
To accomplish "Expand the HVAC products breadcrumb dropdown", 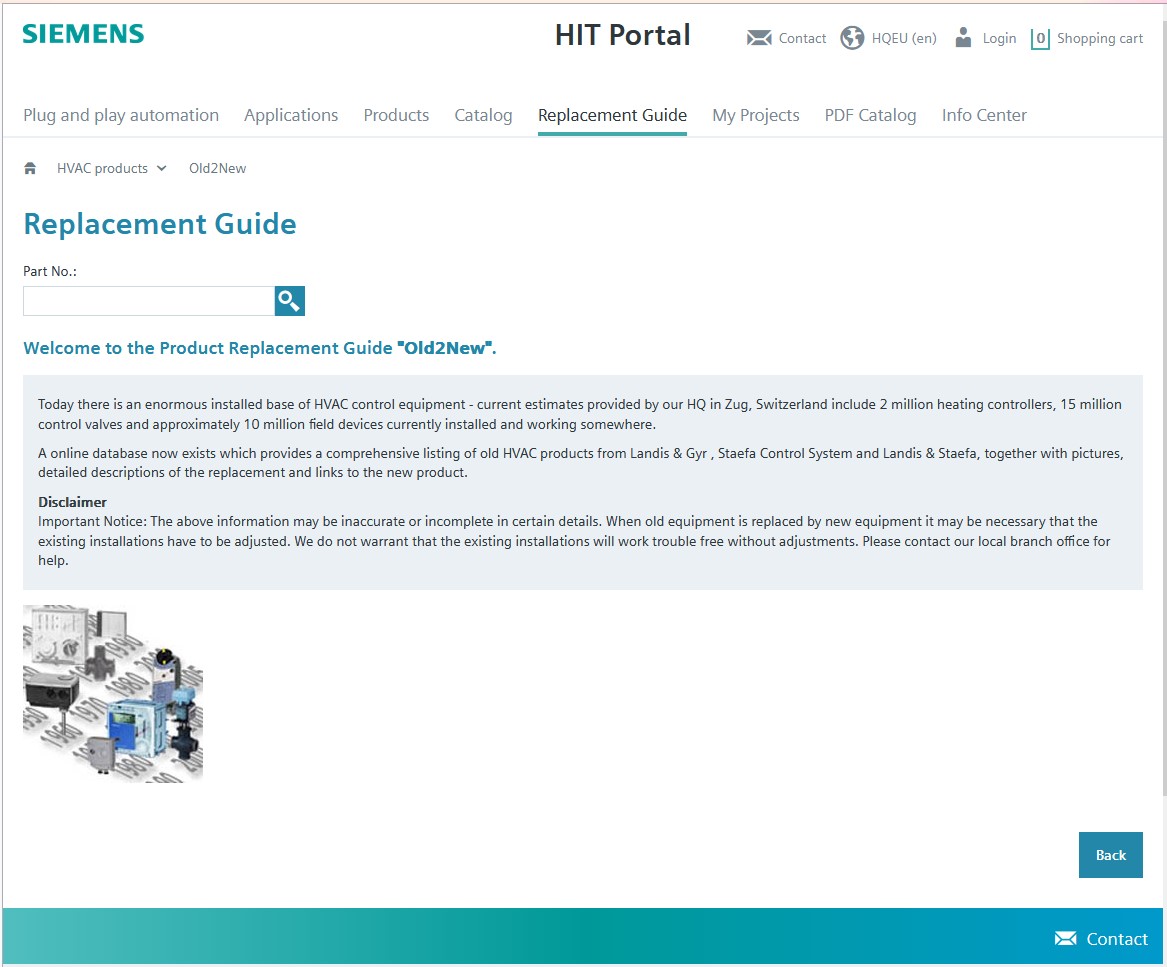I will pyautogui.click(x=161, y=168).
